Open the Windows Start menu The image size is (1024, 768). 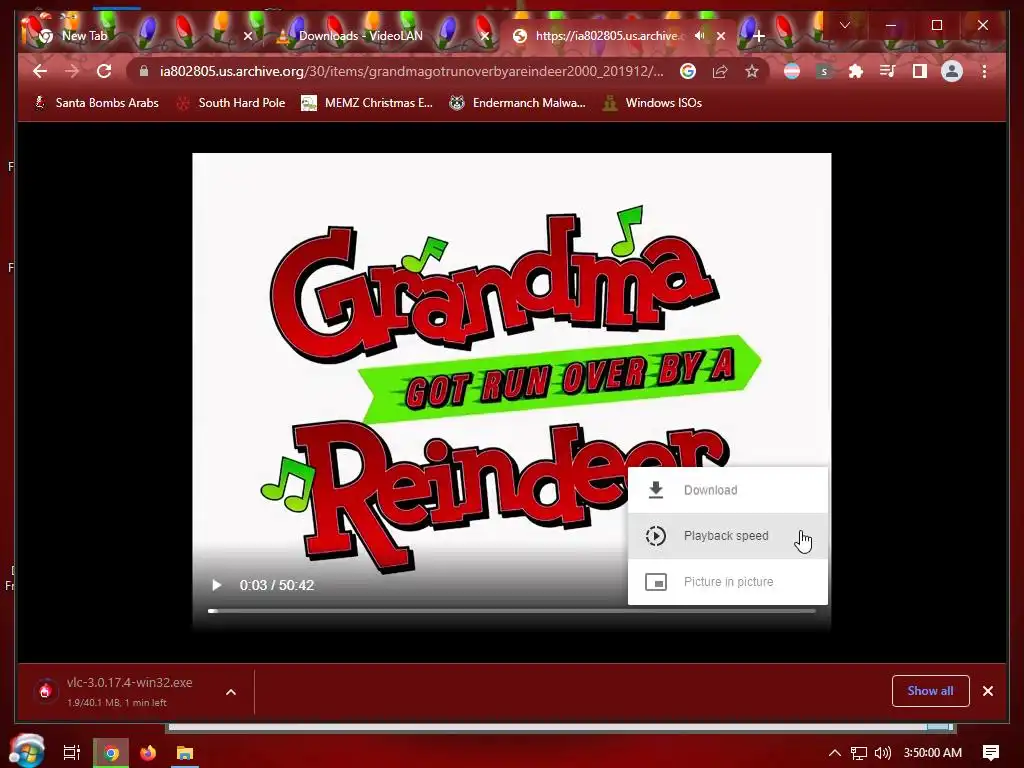pyautogui.click(x=27, y=751)
